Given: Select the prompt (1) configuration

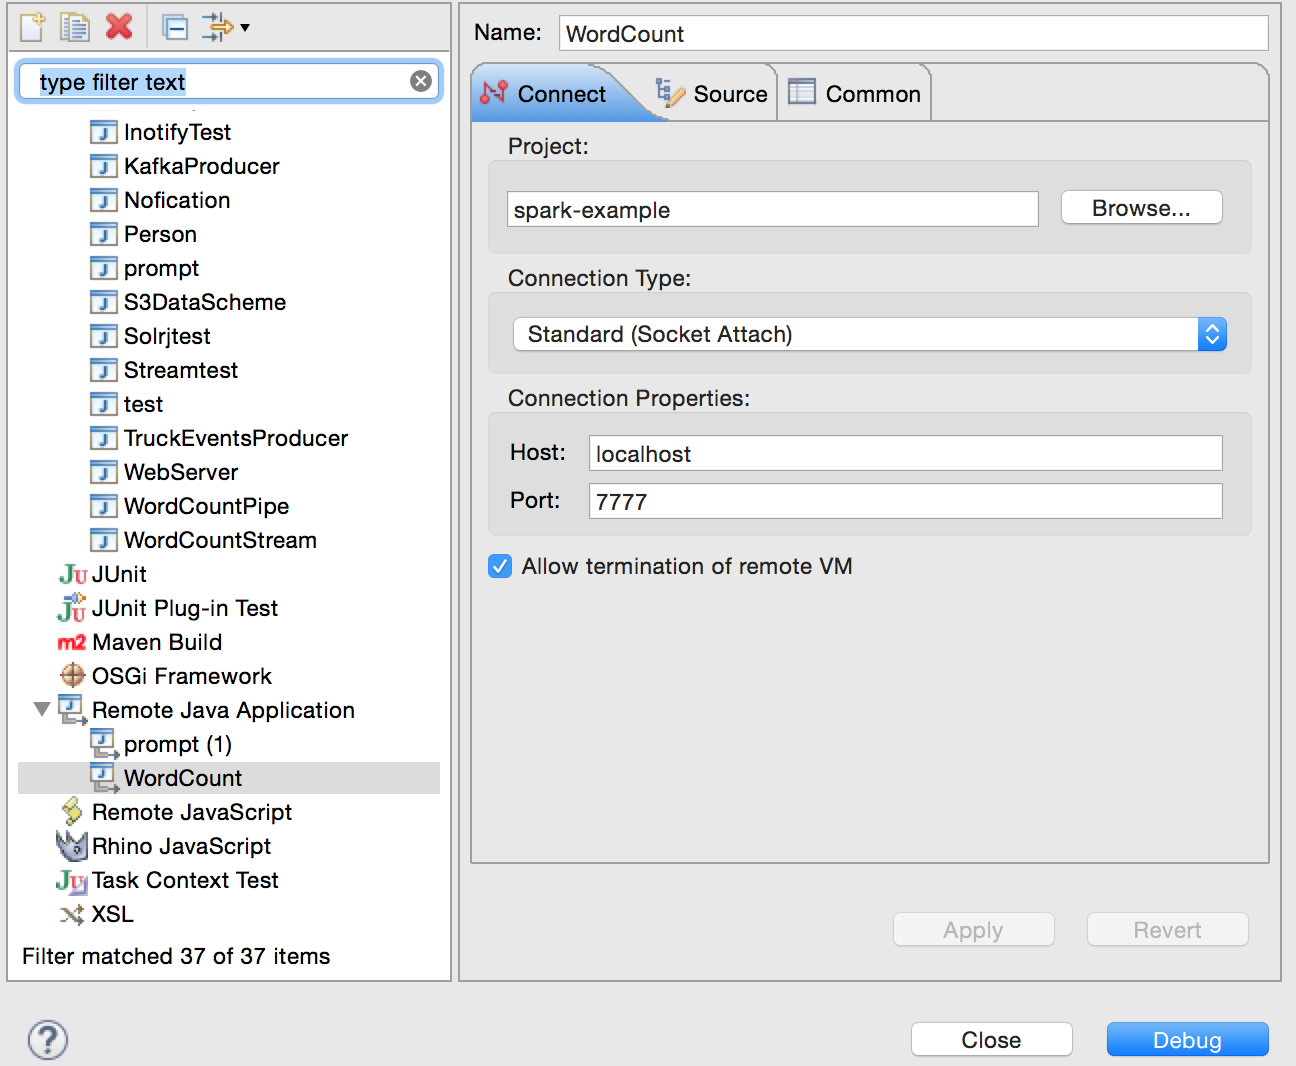Looking at the screenshot, I should coord(177,744).
